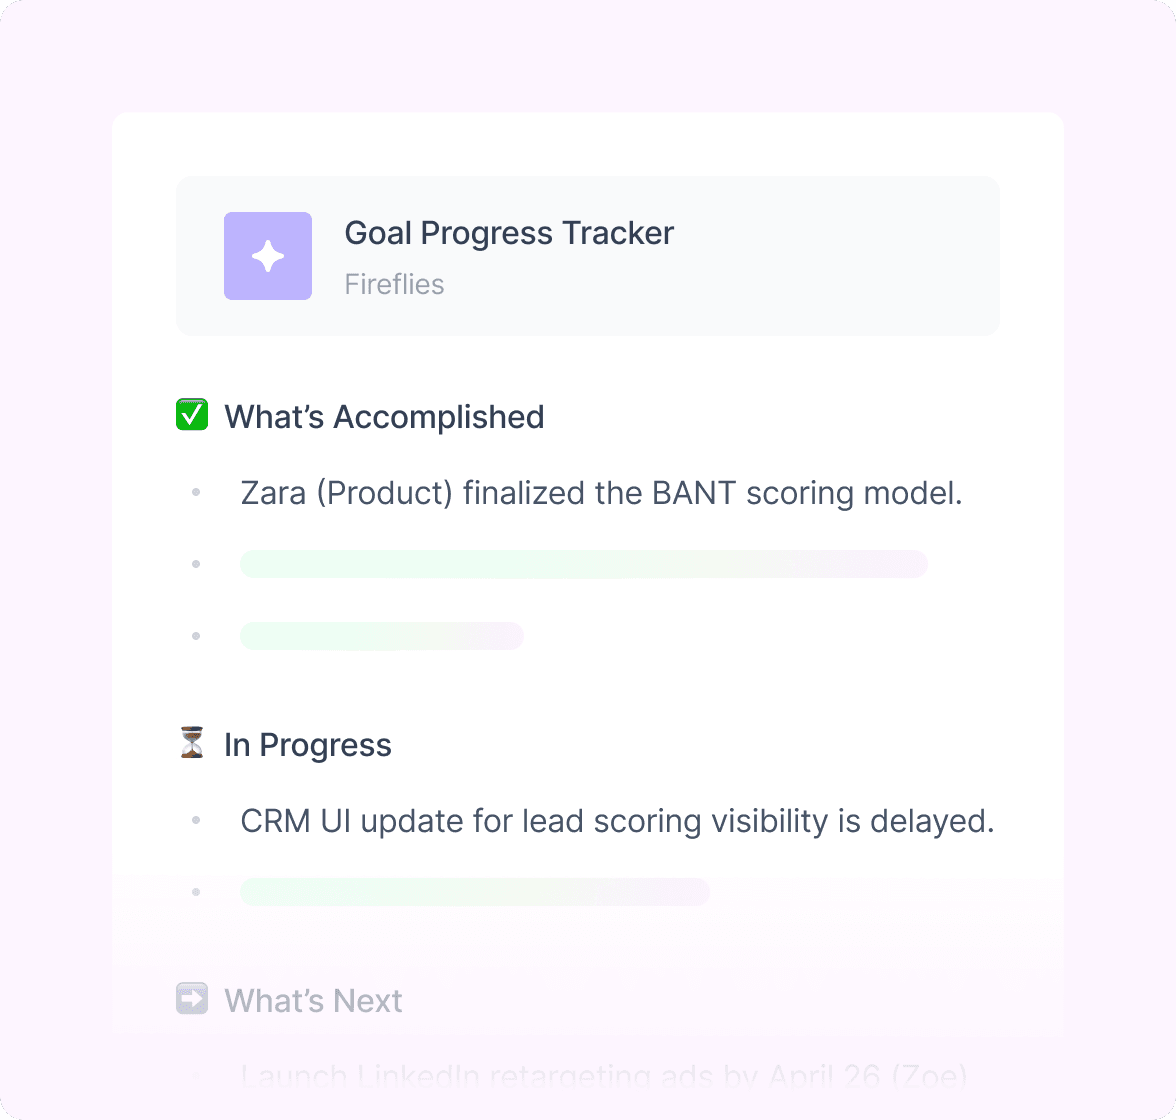Click bullet before CRM UI update item
The image size is (1176, 1120).
(x=196, y=820)
